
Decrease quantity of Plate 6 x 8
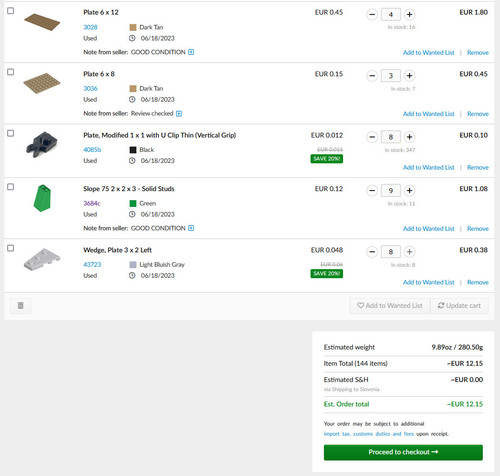point(372,76)
